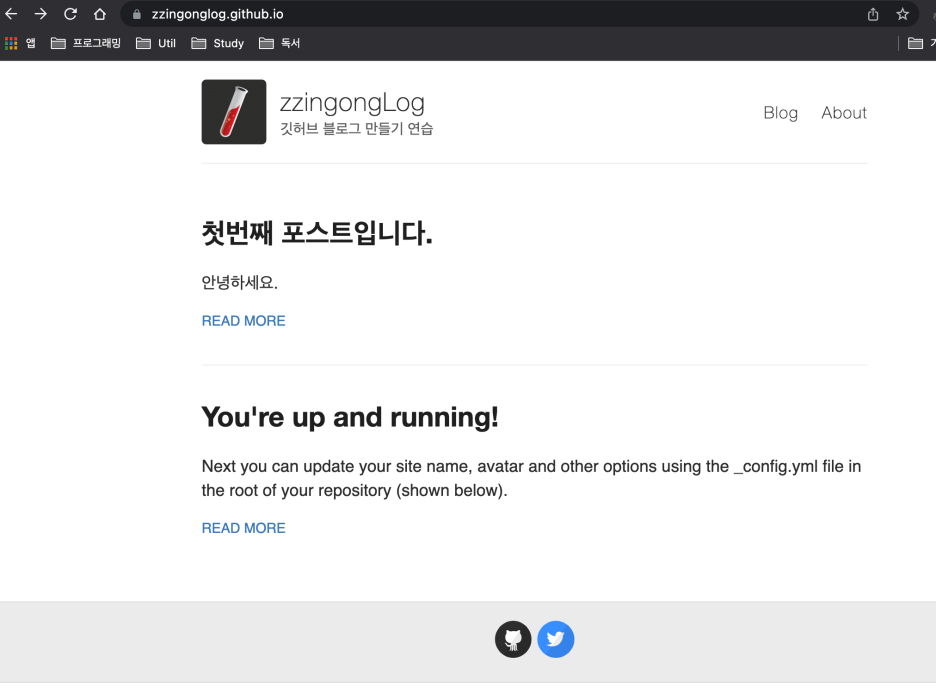This screenshot has height=693, width=936.
Task: Go to the About nav item
Action: tap(843, 113)
